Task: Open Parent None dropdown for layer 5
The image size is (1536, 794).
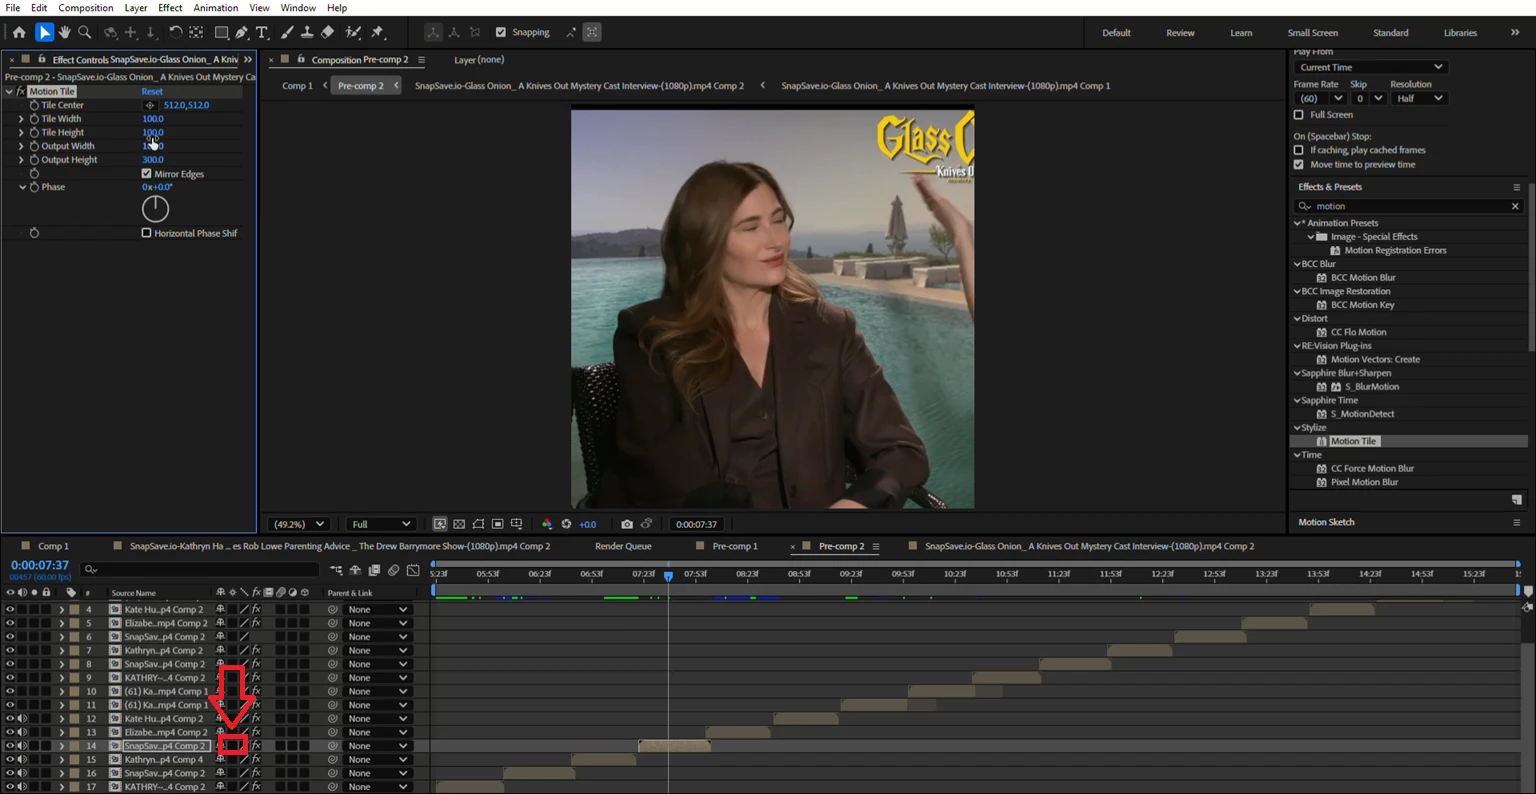Action: click(377, 623)
